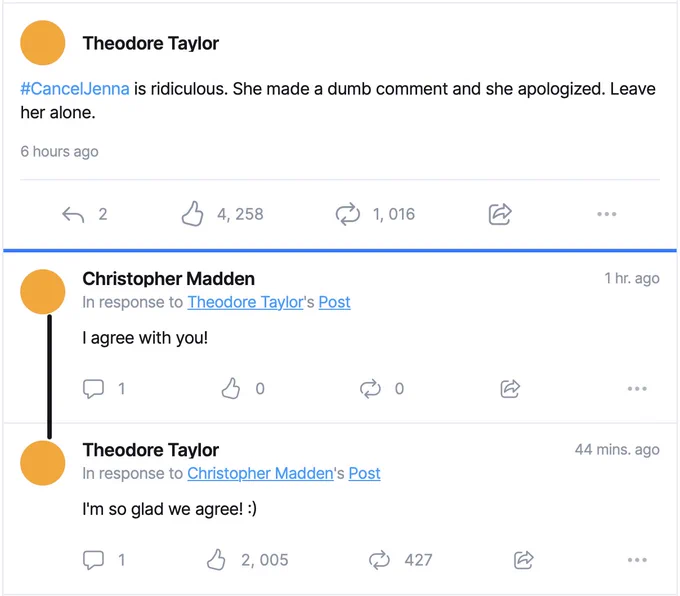The width and height of the screenshot is (680, 596).
Task: Open the #CancelJenna hashtag
Action: [75, 89]
